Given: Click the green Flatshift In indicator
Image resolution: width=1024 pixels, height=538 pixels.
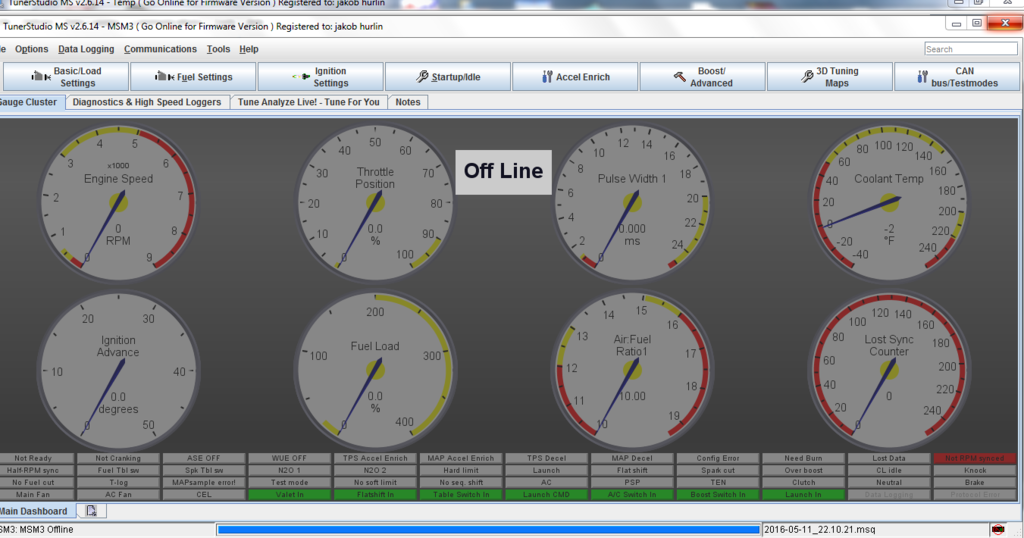Looking at the screenshot, I should pos(375,495).
